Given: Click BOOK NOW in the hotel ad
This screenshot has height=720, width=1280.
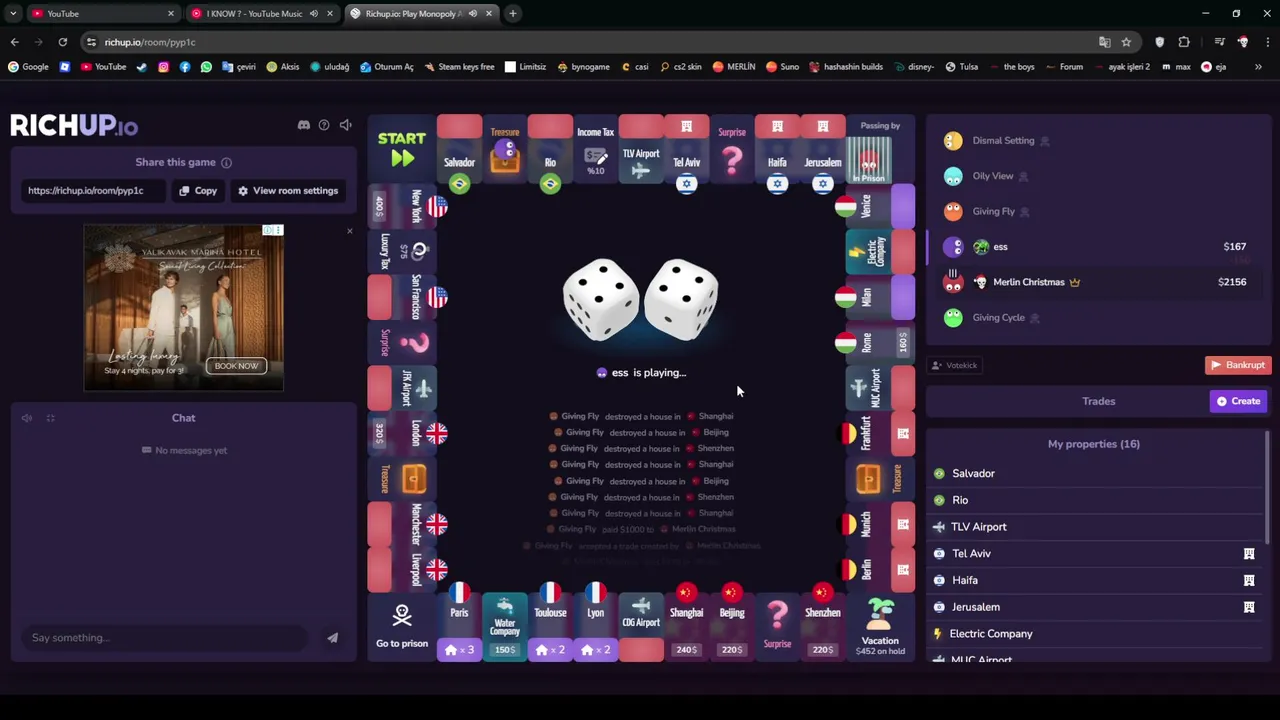Looking at the screenshot, I should 236,366.
